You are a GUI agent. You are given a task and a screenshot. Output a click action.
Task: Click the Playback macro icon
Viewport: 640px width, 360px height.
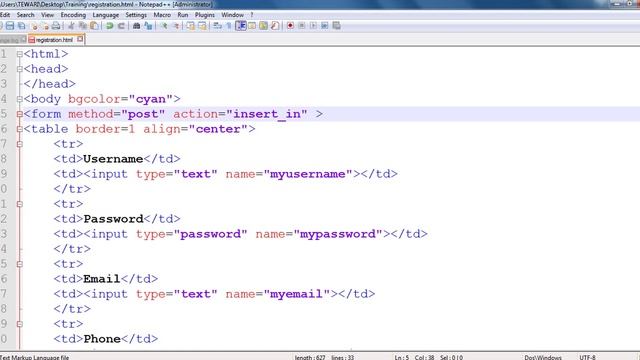pos(313,26)
